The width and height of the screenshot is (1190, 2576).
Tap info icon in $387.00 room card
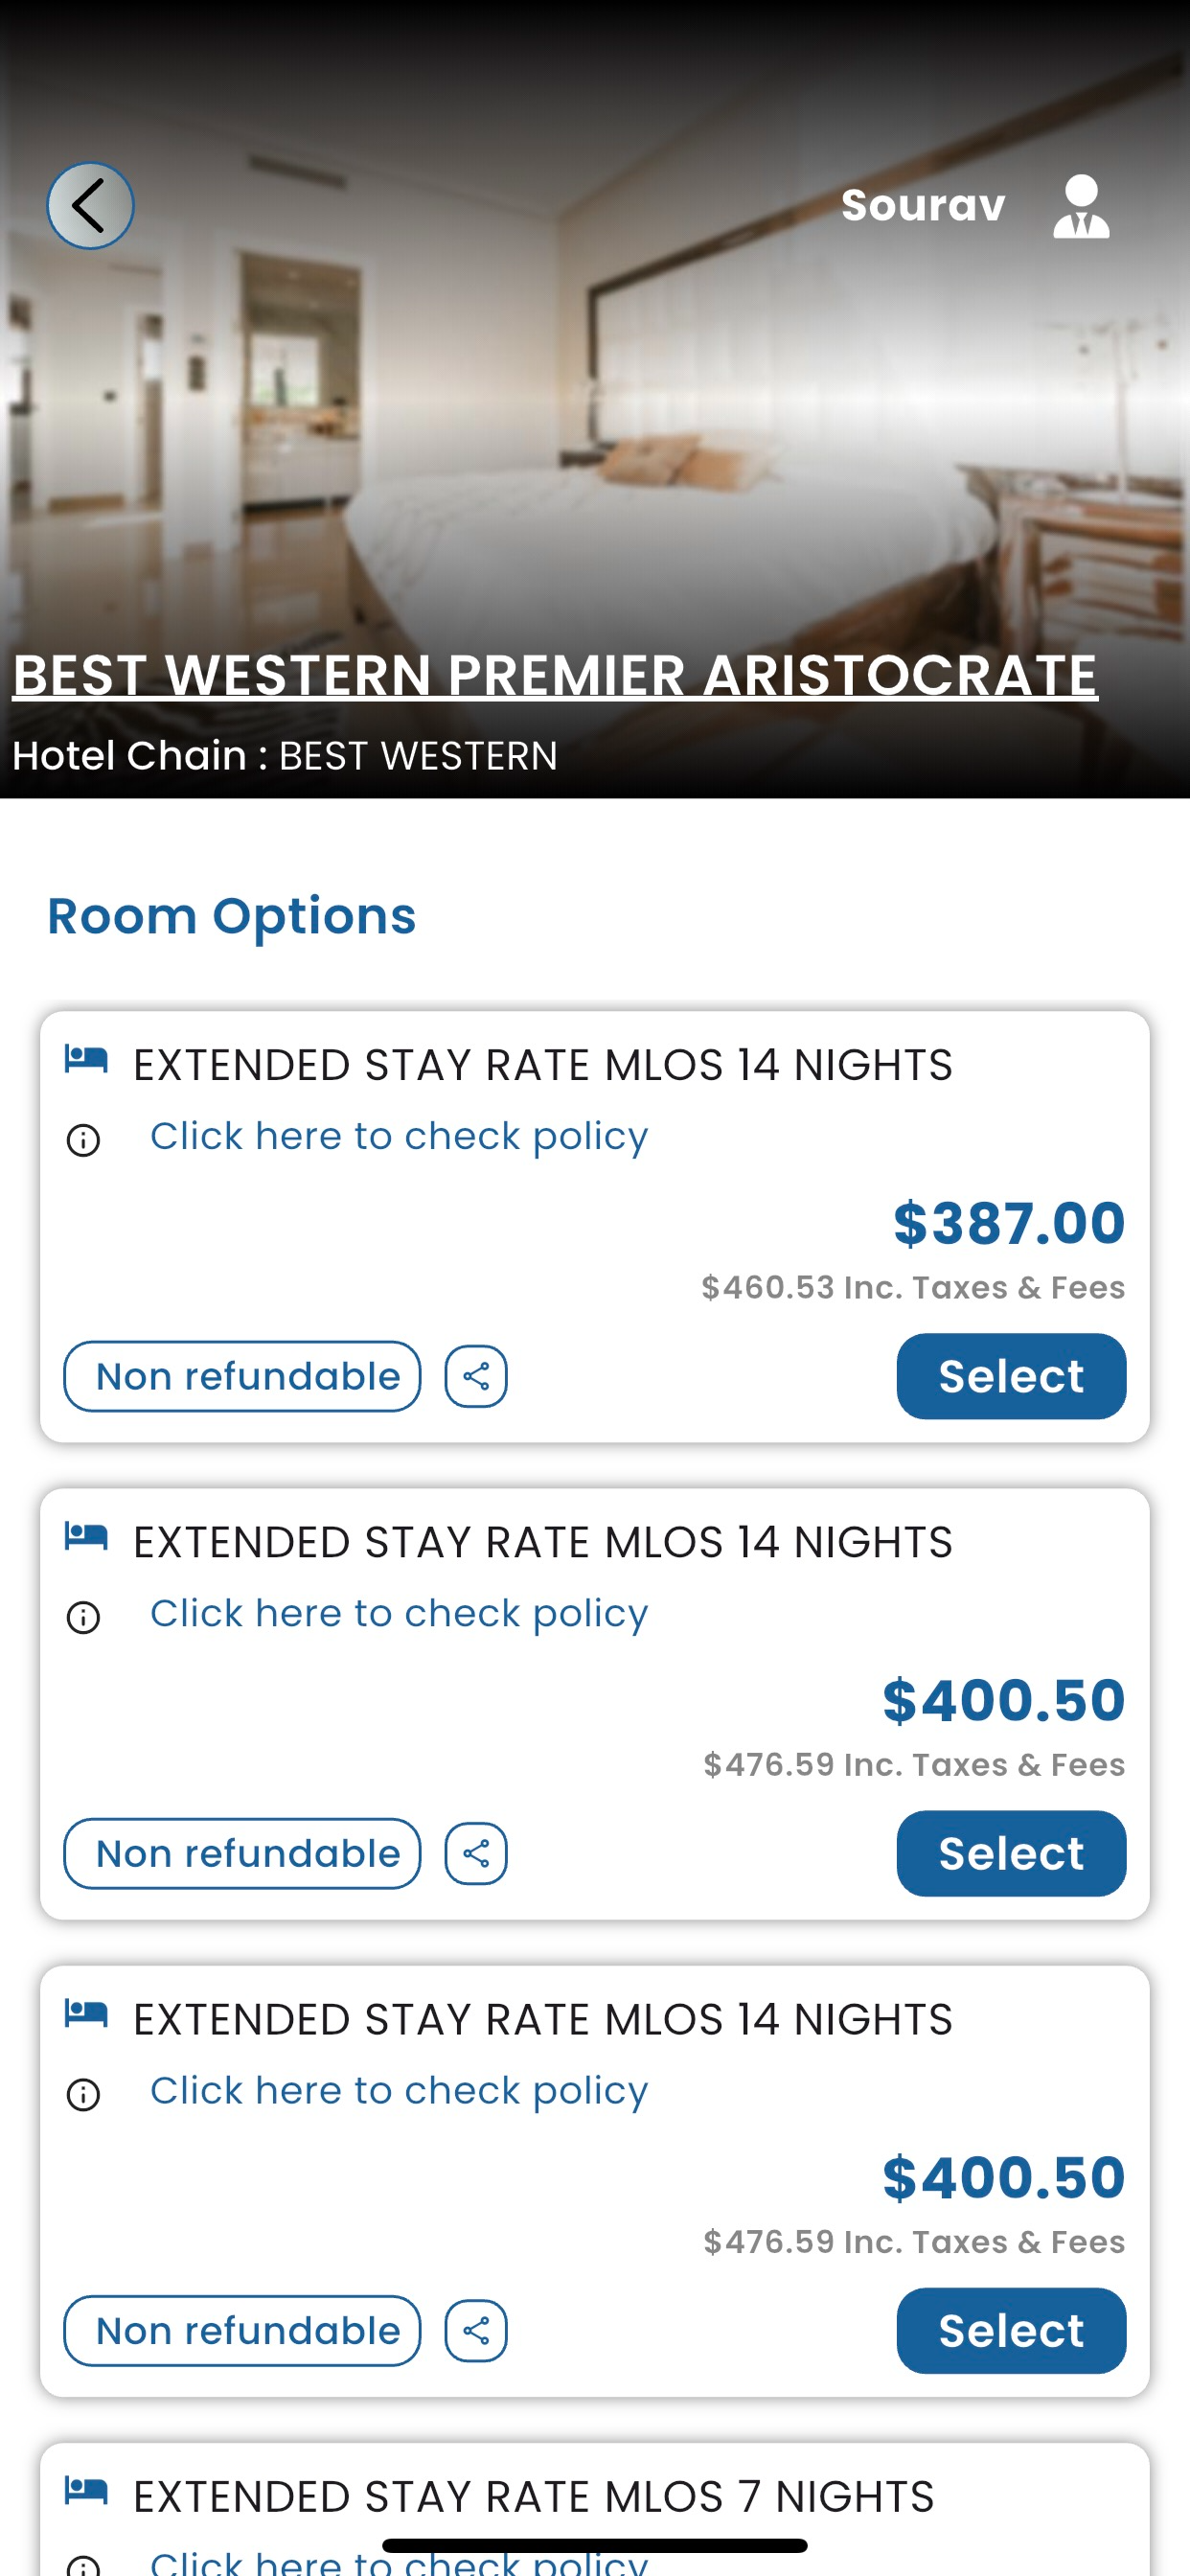[x=83, y=1140]
